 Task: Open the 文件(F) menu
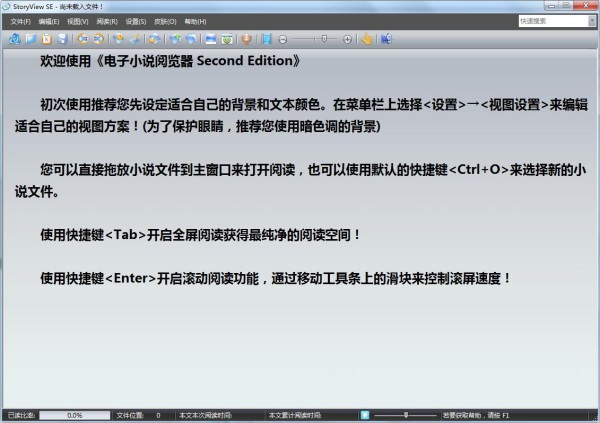[x=20, y=21]
